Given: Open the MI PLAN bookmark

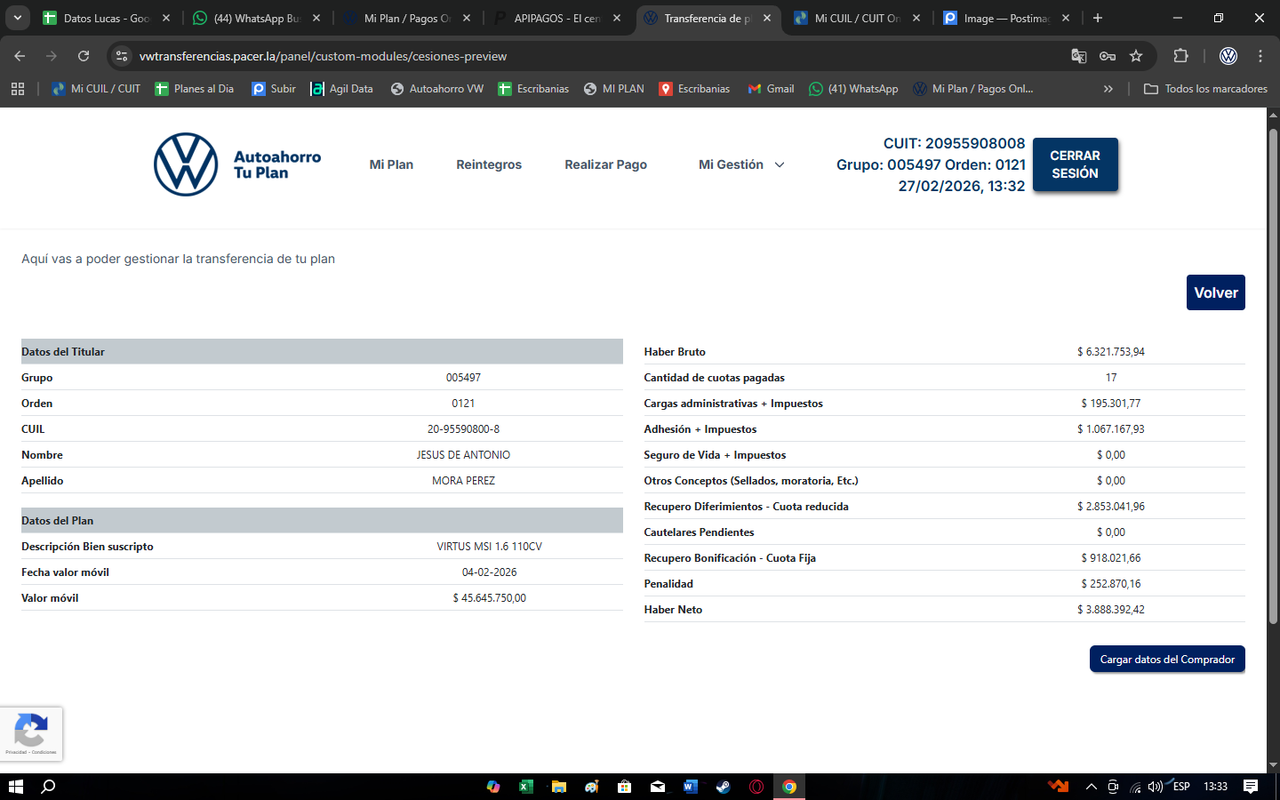Looking at the screenshot, I should pyautogui.click(x=614, y=88).
